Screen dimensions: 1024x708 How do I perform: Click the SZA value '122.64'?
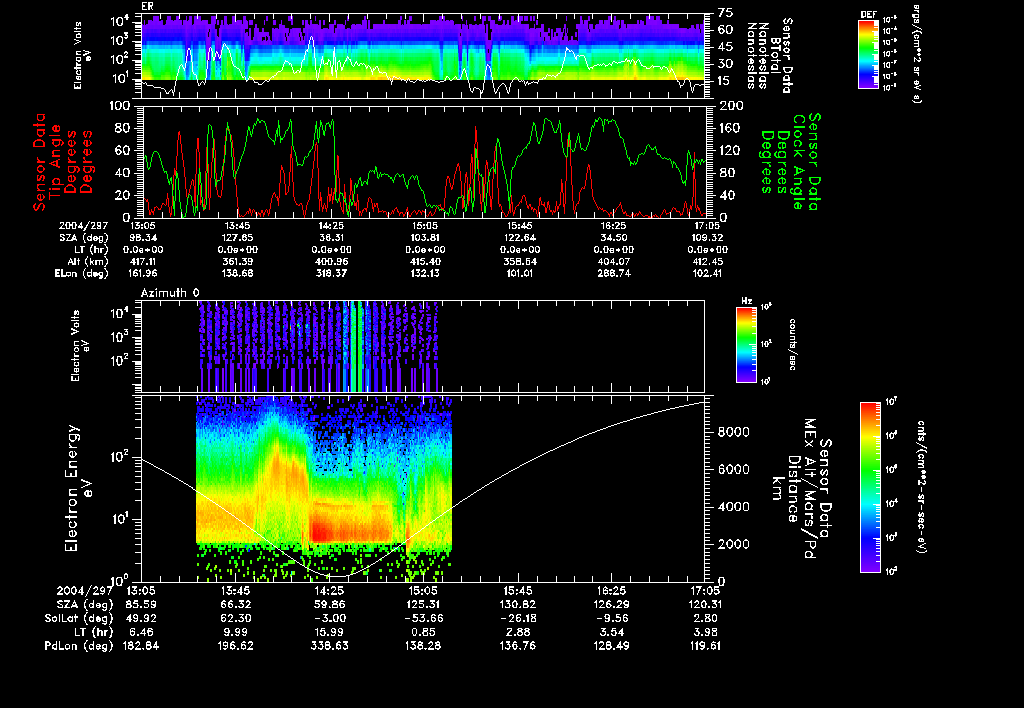(519, 238)
